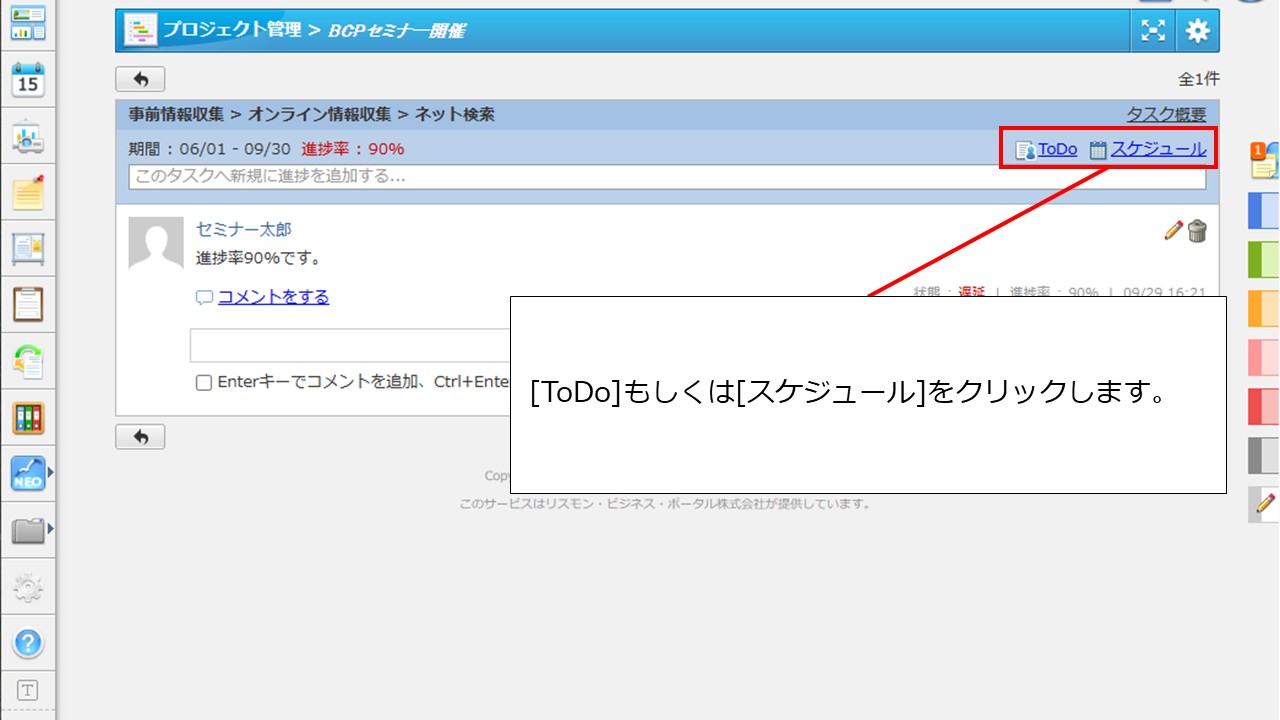Select the gray color label
This screenshot has height=720, width=1280.
point(1264,456)
